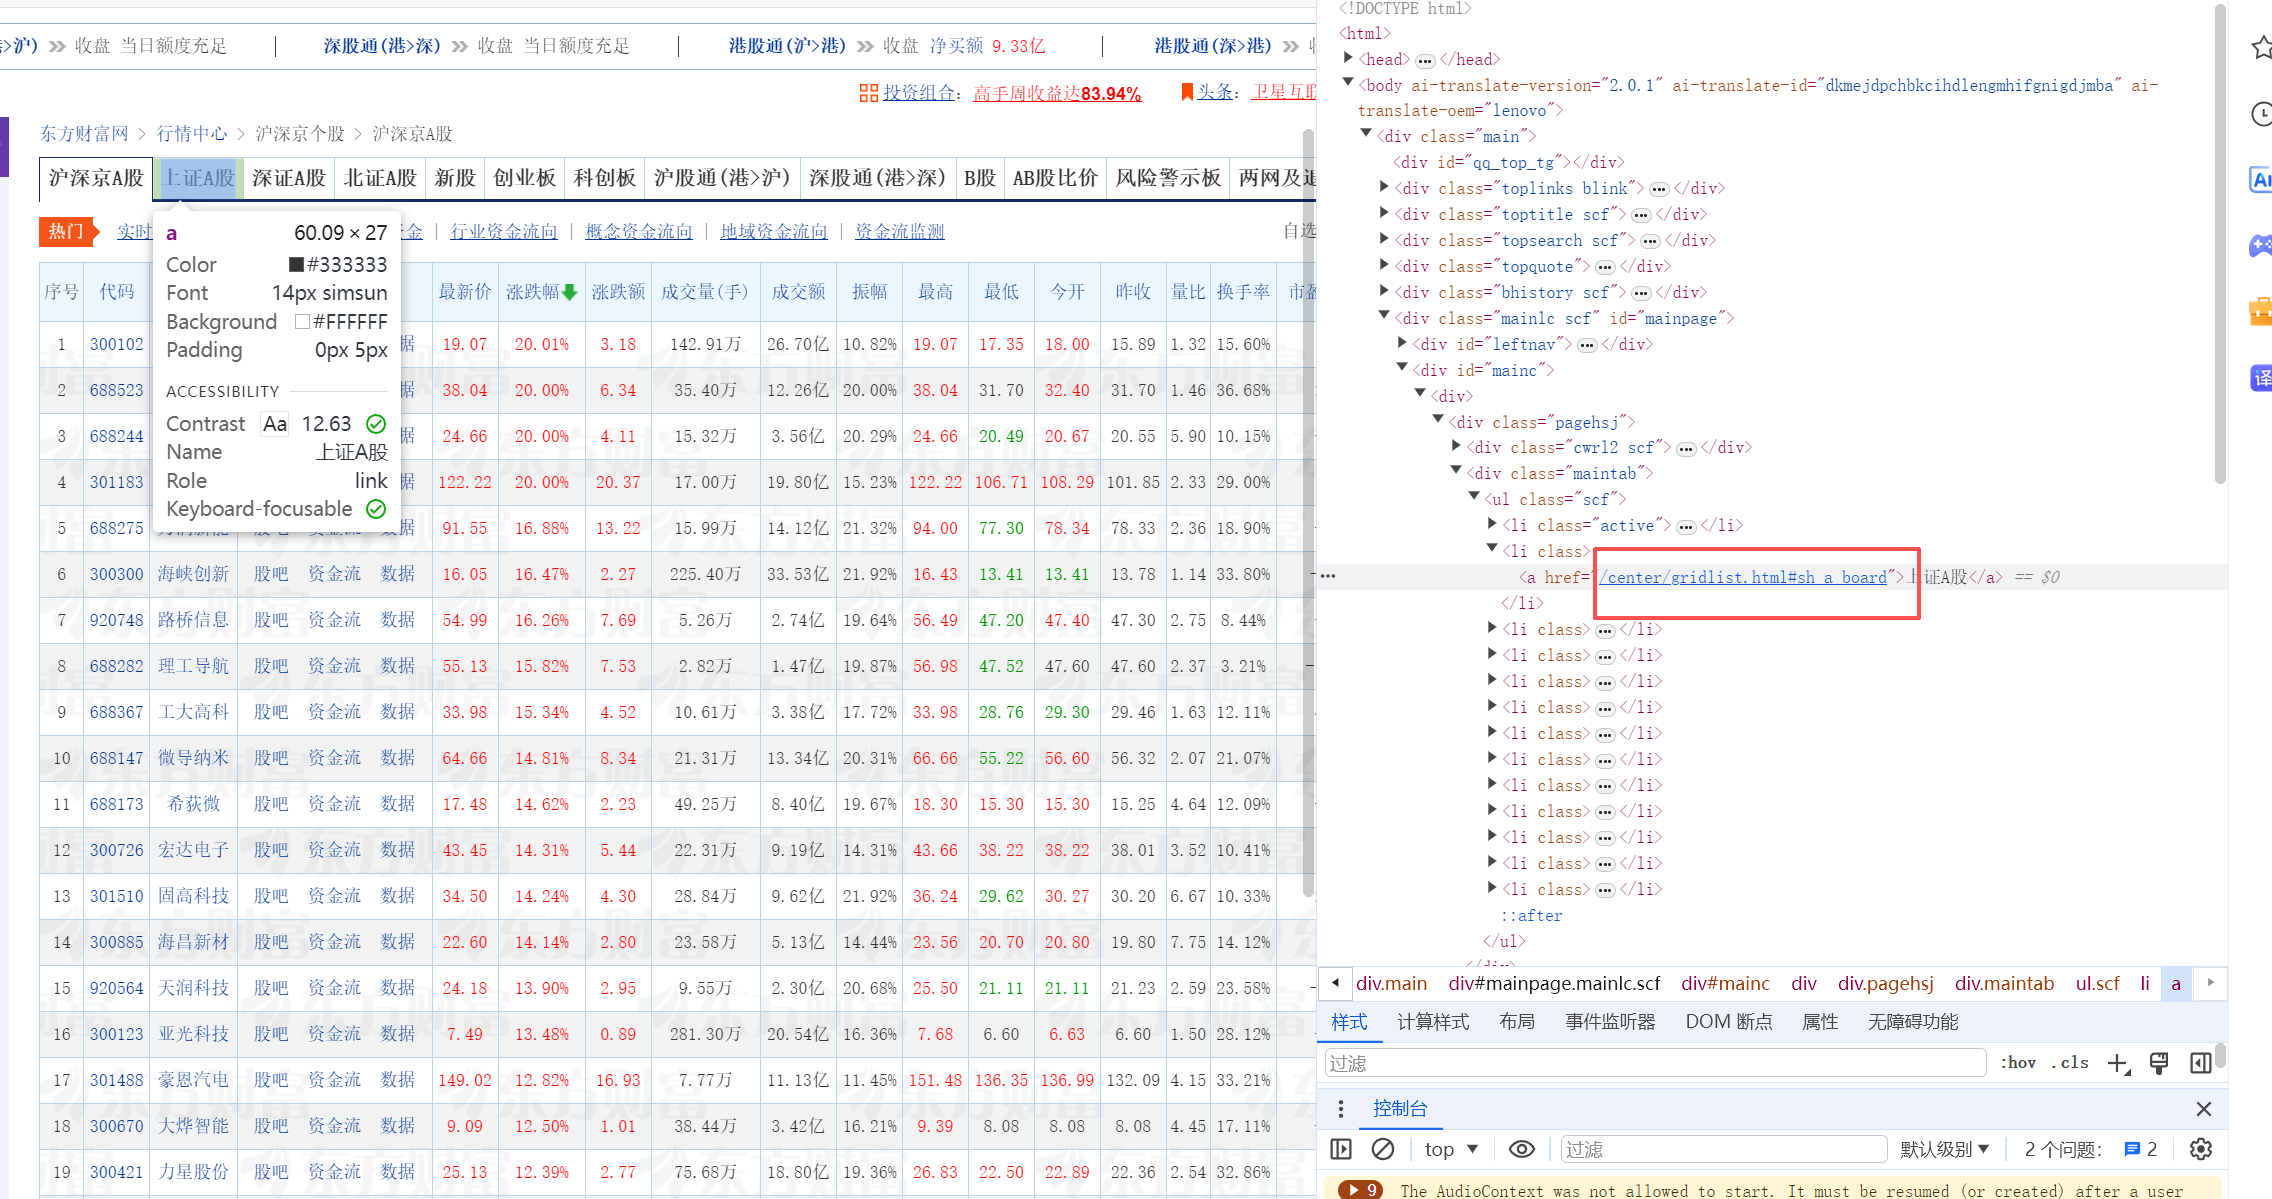Viewport: 2272px width, 1199px height.
Task: Expand the head element in DOM tree
Action: coord(1349,59)
